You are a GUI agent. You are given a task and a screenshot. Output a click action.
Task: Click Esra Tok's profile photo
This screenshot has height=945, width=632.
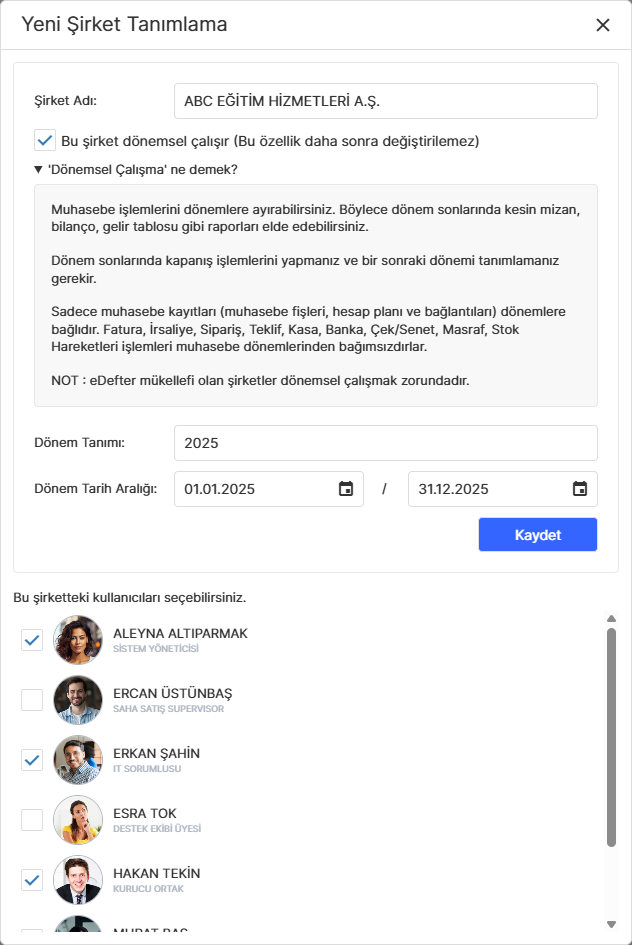pyautogui.click(x=78, y=819)
